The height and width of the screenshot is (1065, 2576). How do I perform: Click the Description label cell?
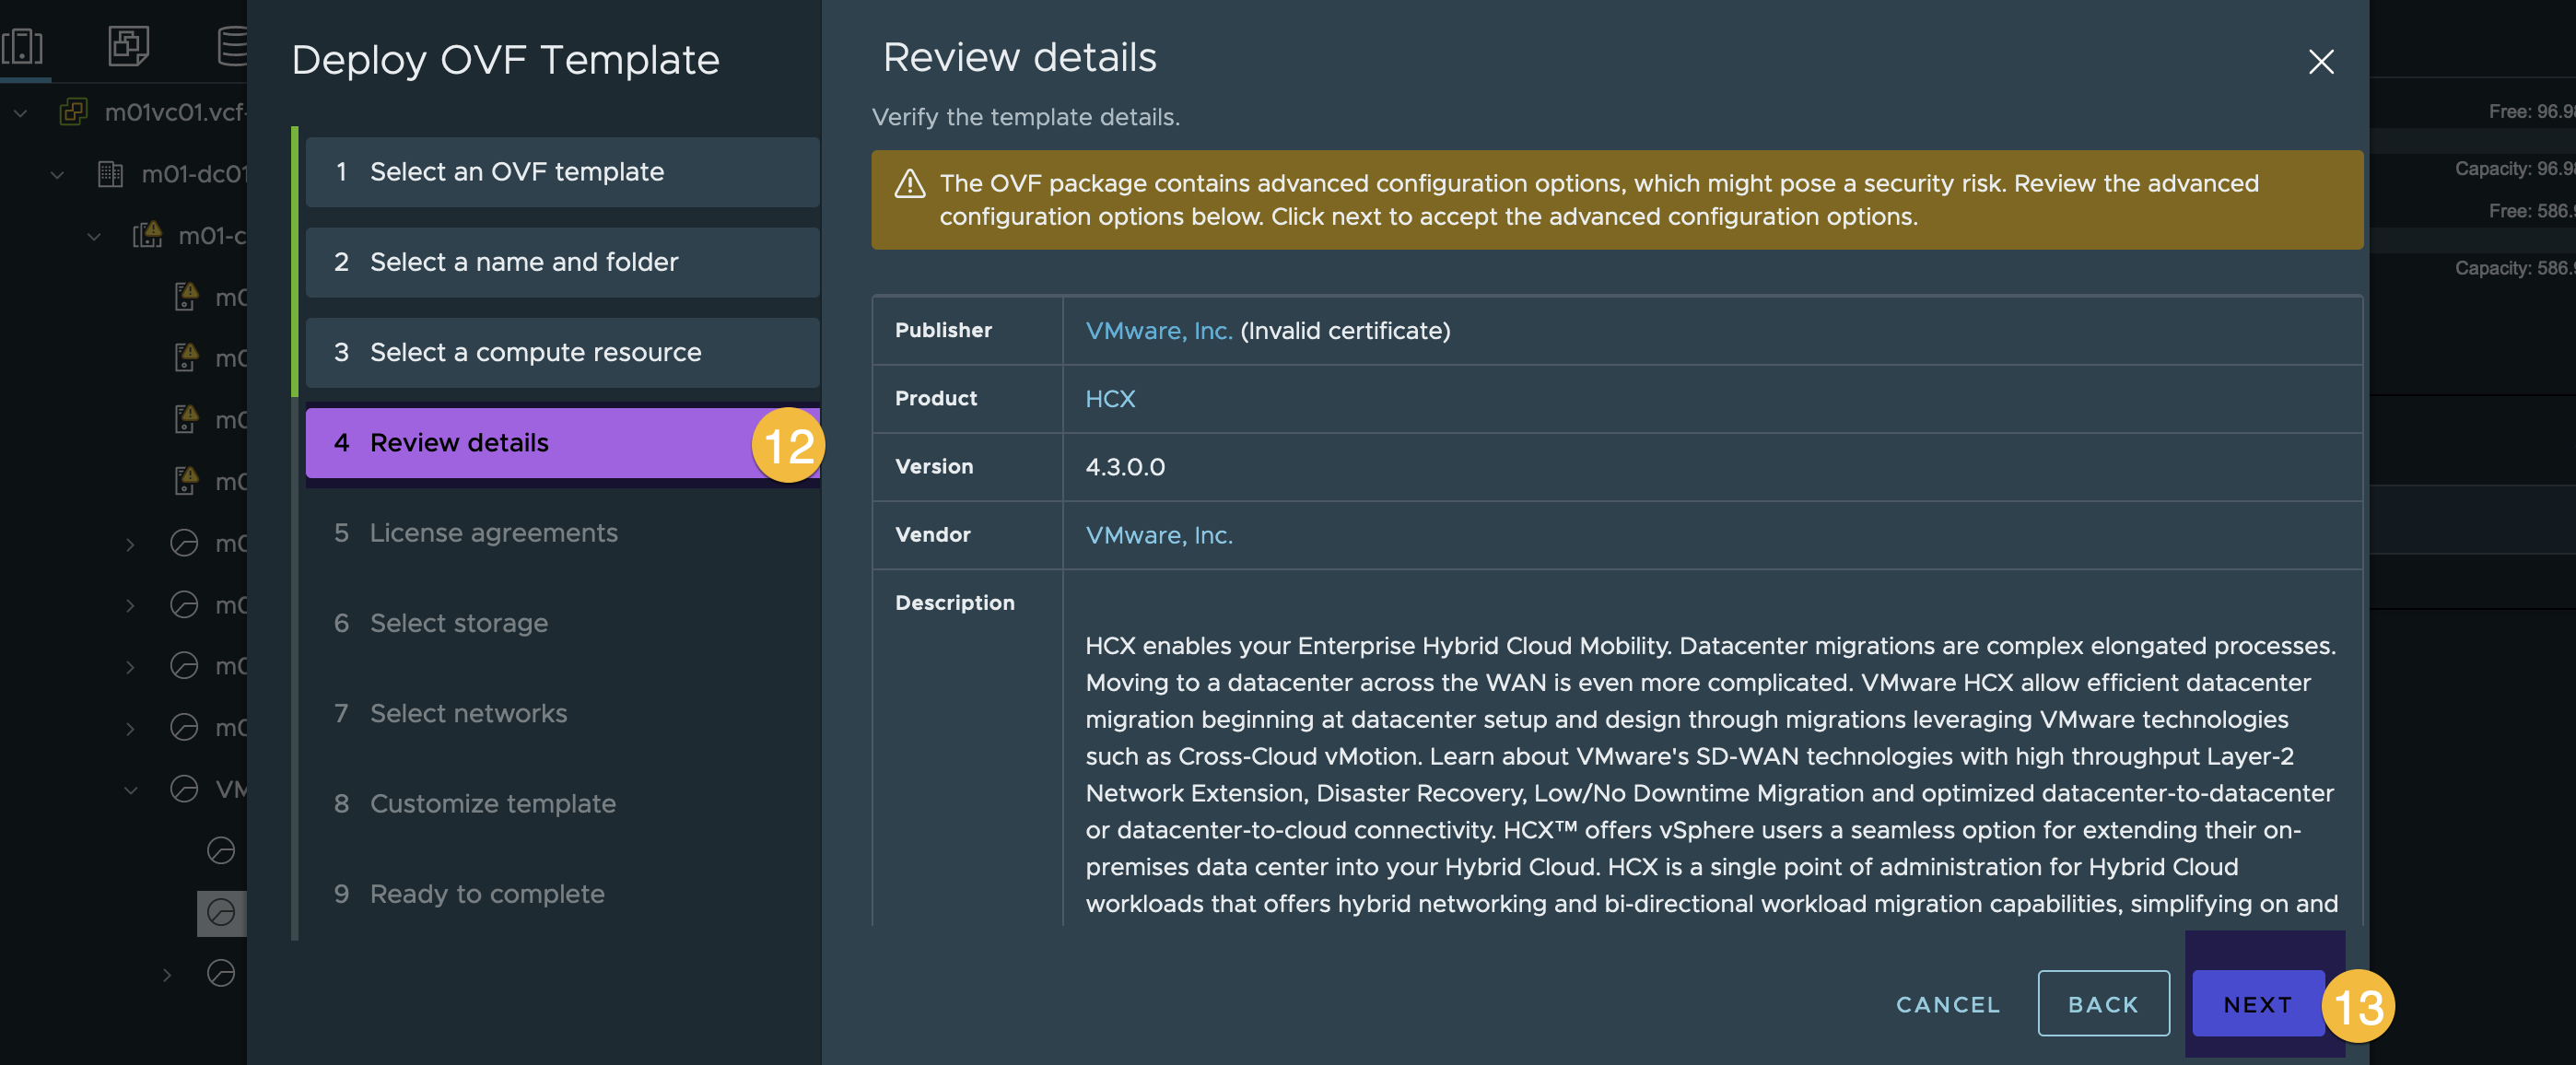(967, 748)
